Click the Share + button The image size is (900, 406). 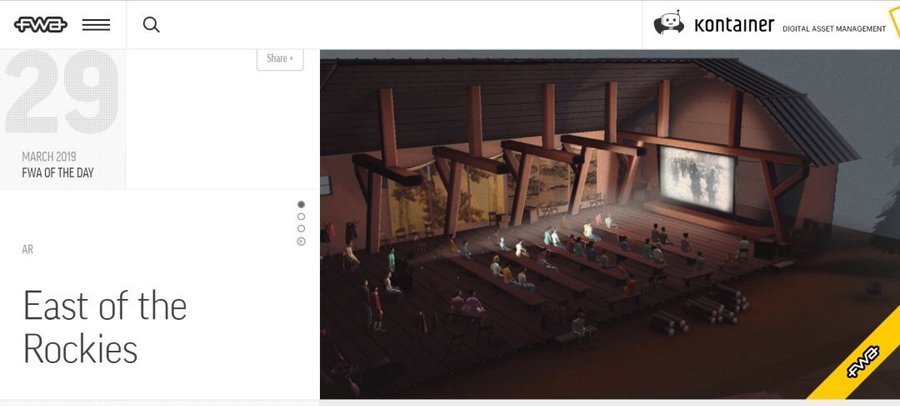[x=280, y=58]
